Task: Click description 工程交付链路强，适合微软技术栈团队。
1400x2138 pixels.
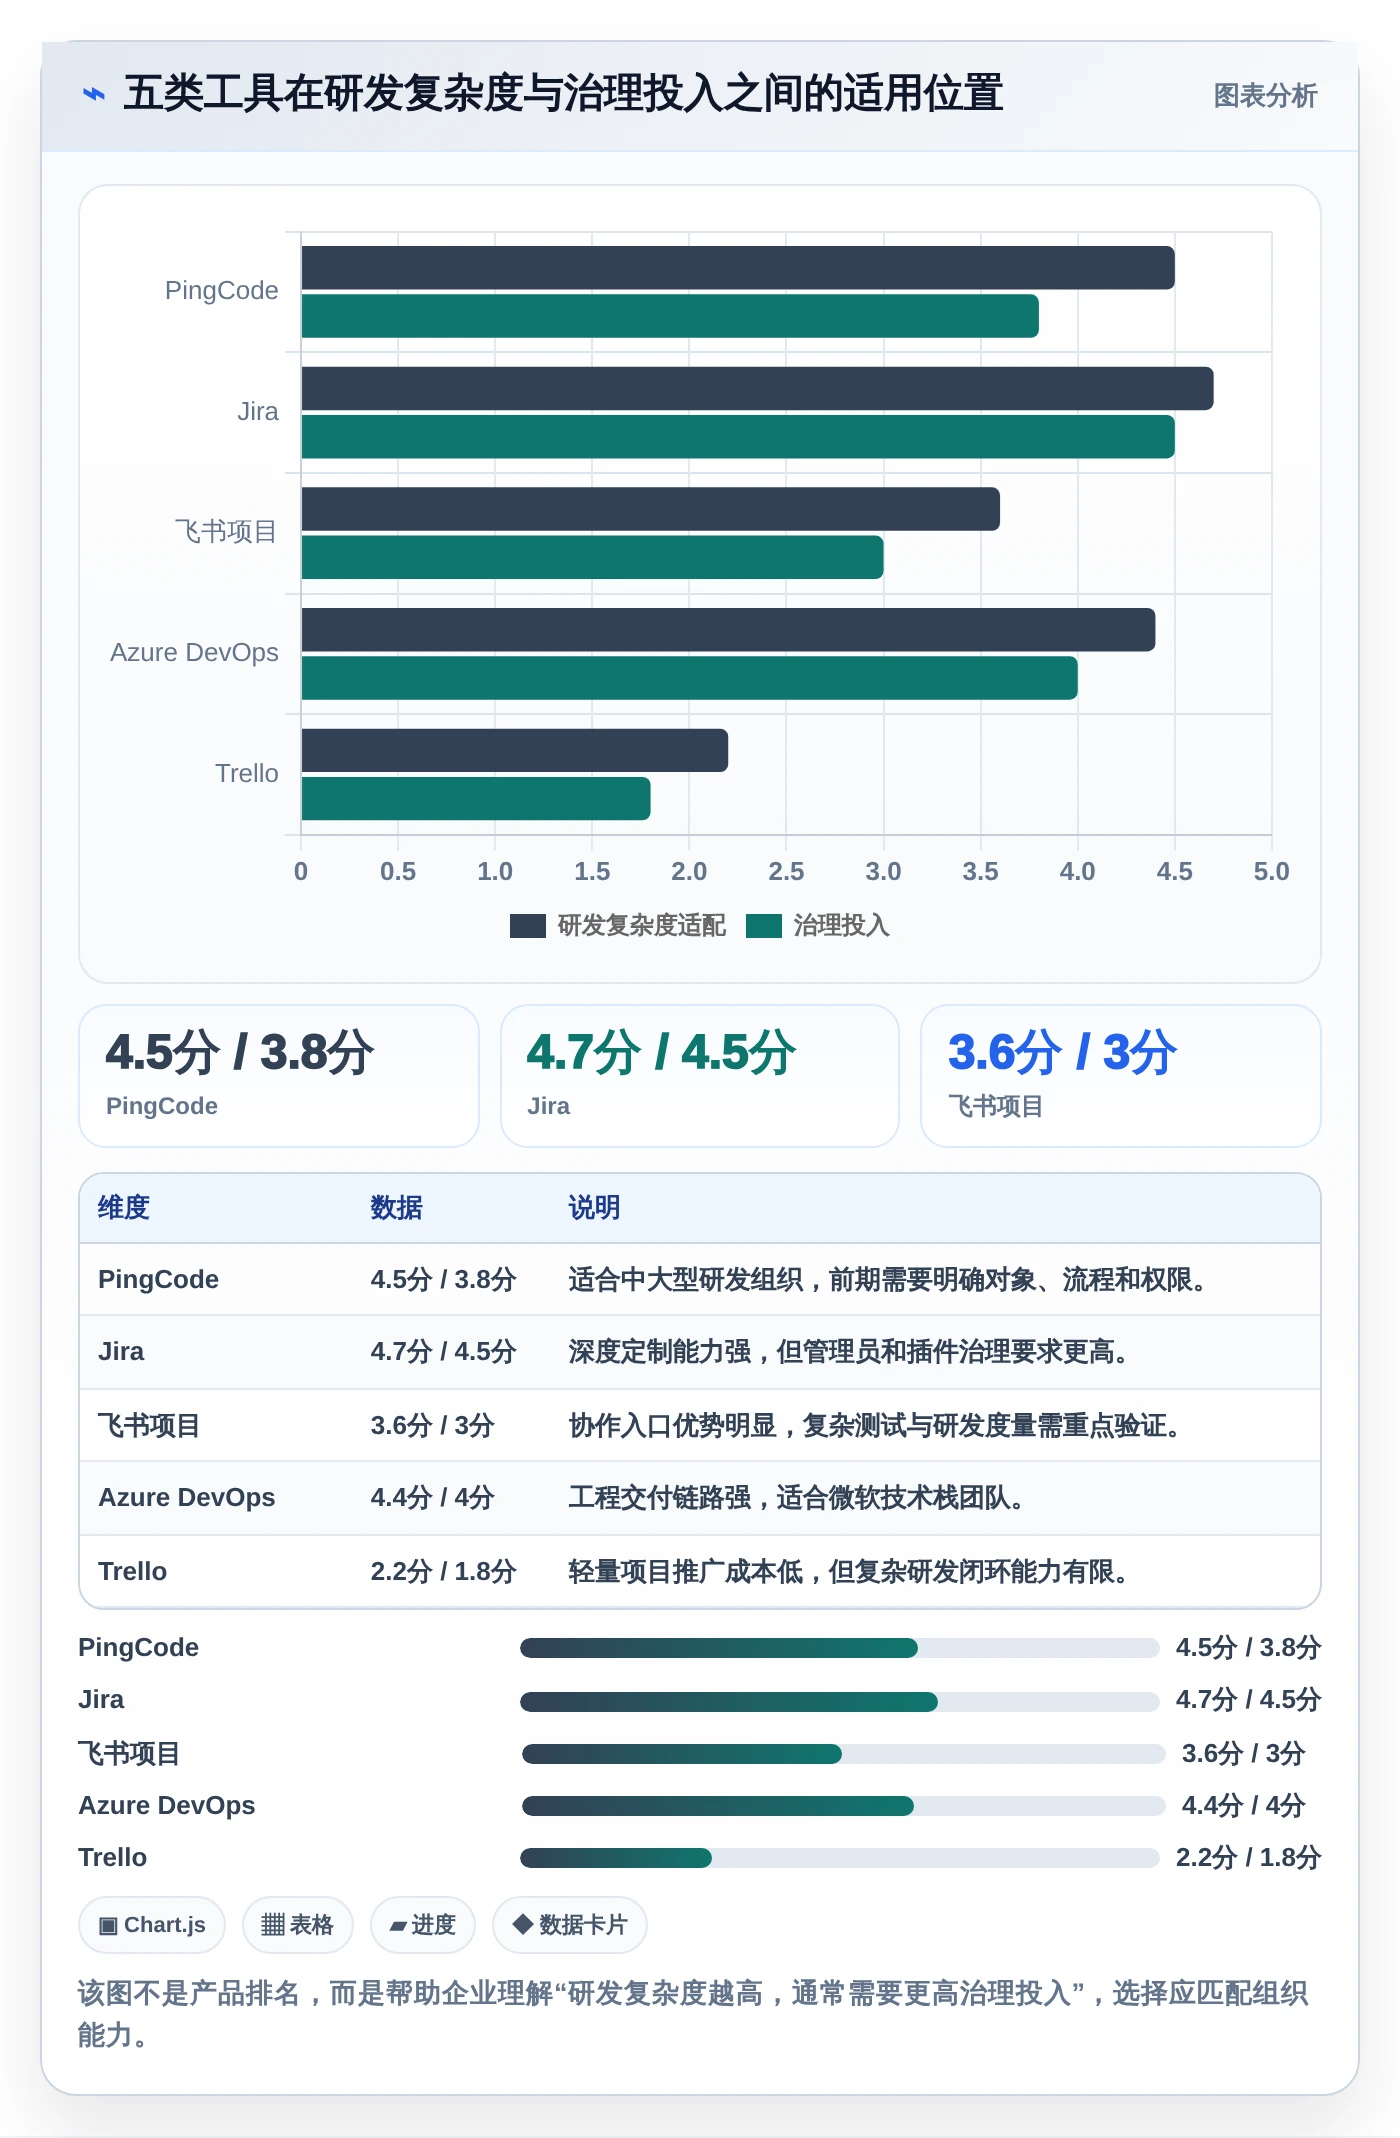Action: [801, 1497]
